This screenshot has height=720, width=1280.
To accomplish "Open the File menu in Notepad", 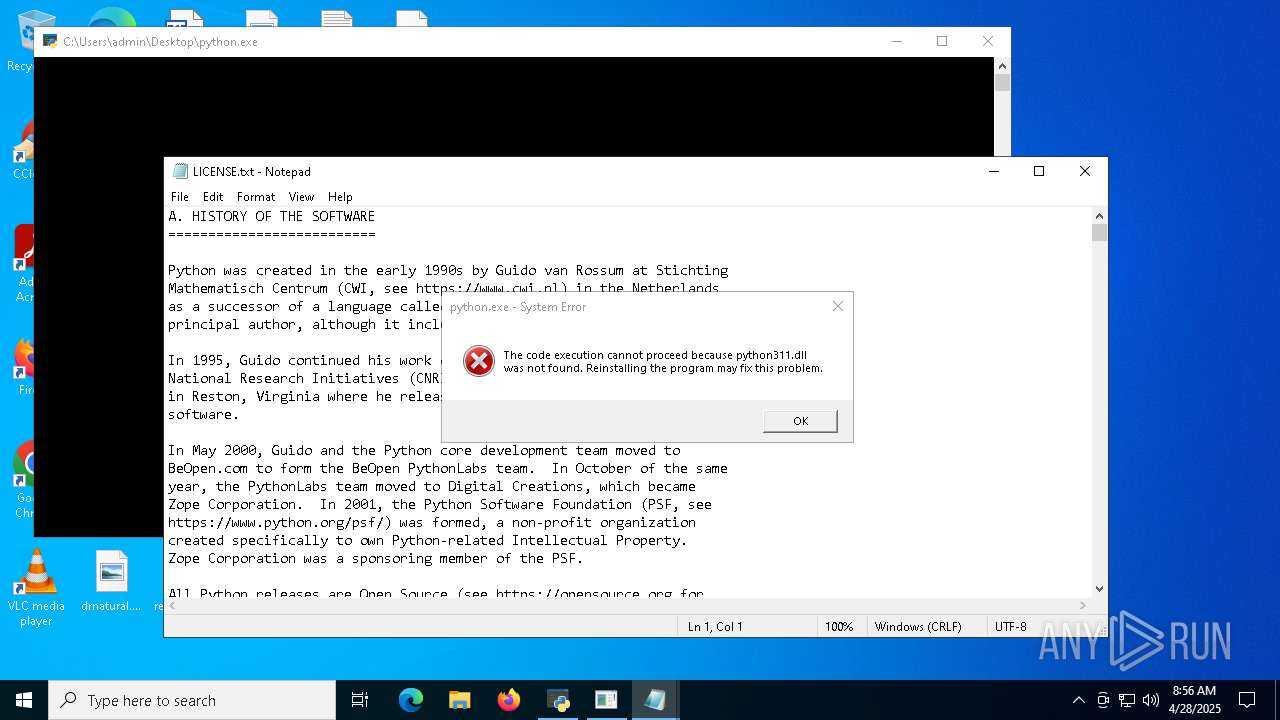I will click(x=180, y=197).
